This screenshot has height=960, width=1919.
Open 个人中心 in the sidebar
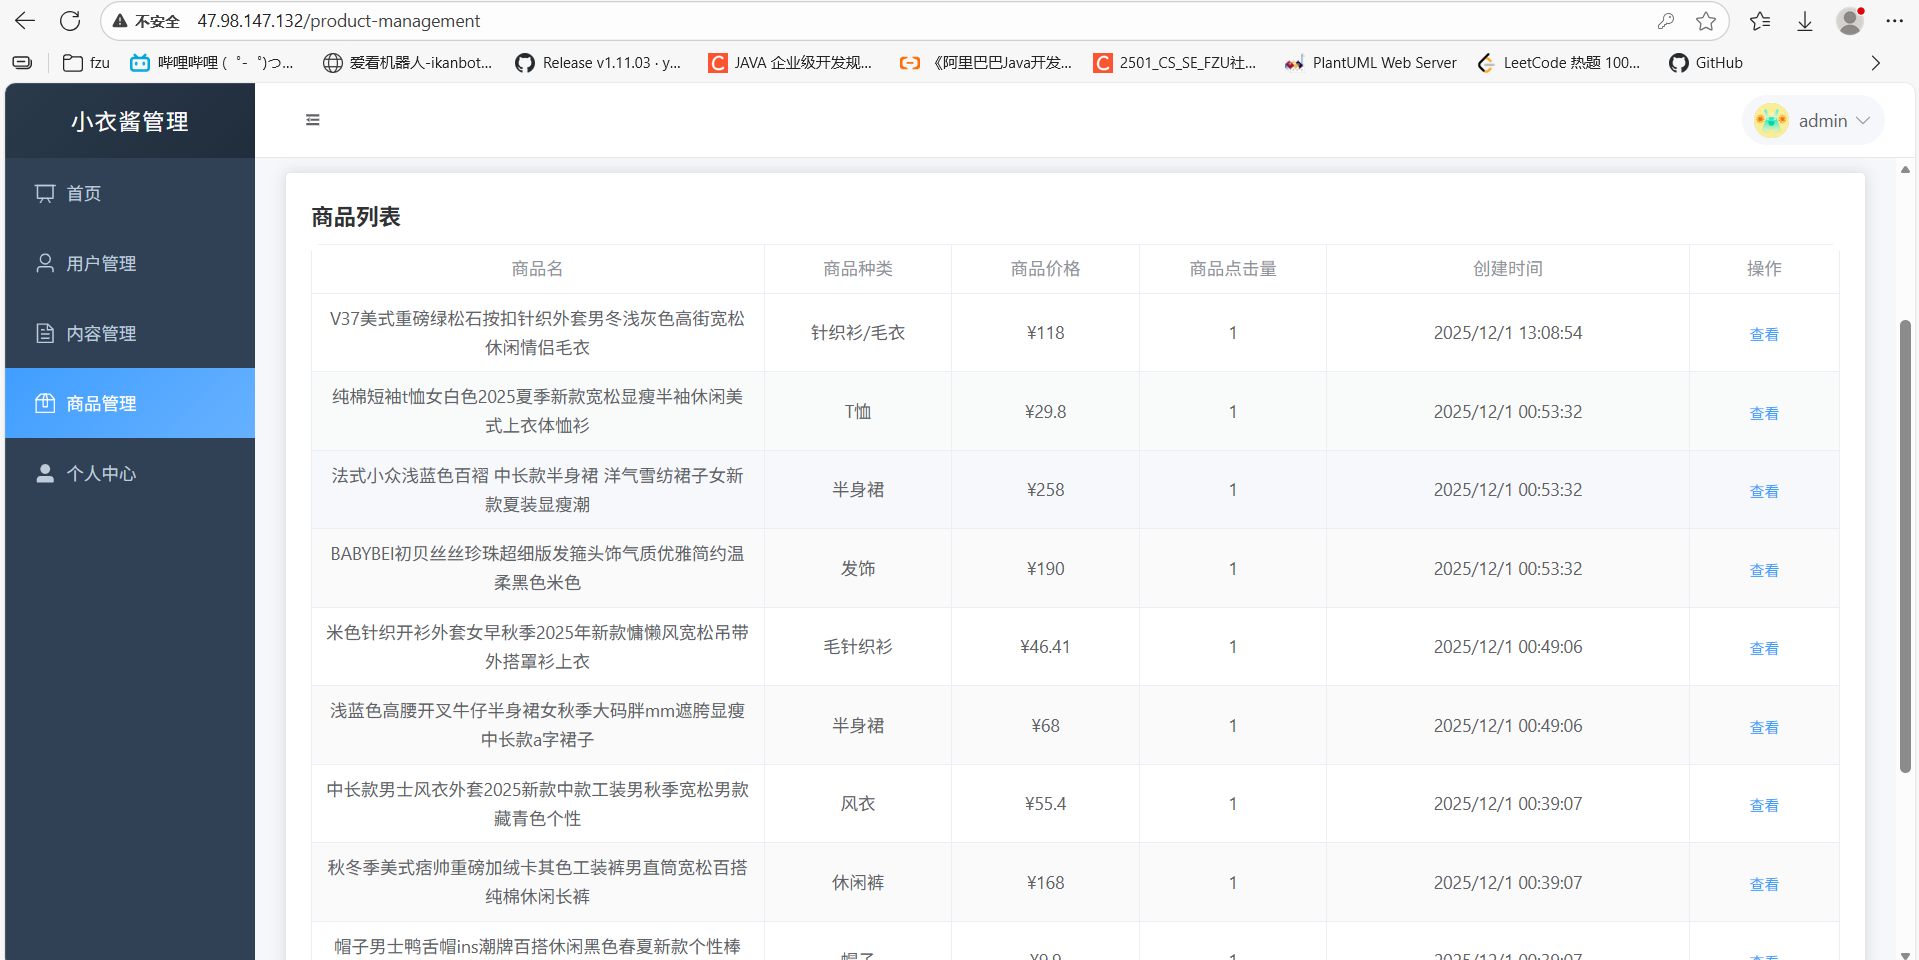click(130, 473)
